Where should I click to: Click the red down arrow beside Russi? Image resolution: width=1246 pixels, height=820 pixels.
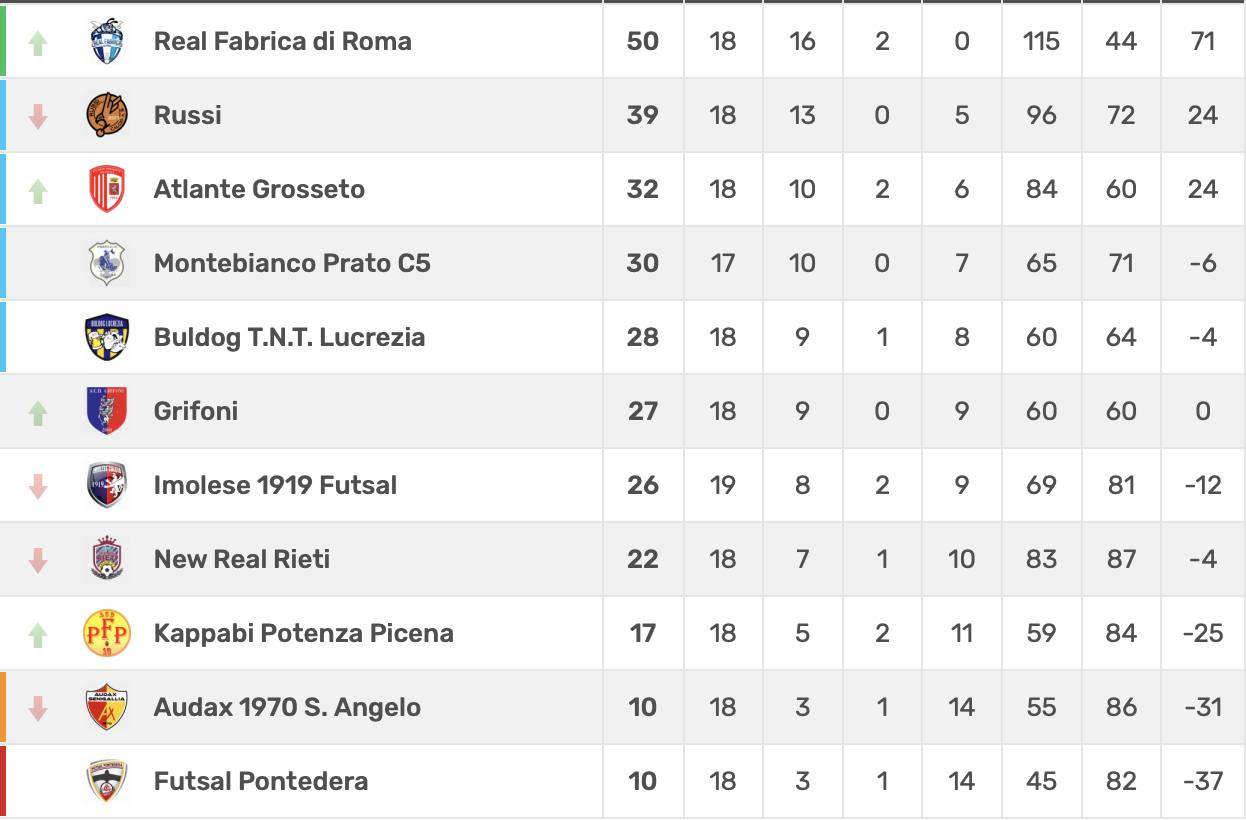(x=38, y=116)
